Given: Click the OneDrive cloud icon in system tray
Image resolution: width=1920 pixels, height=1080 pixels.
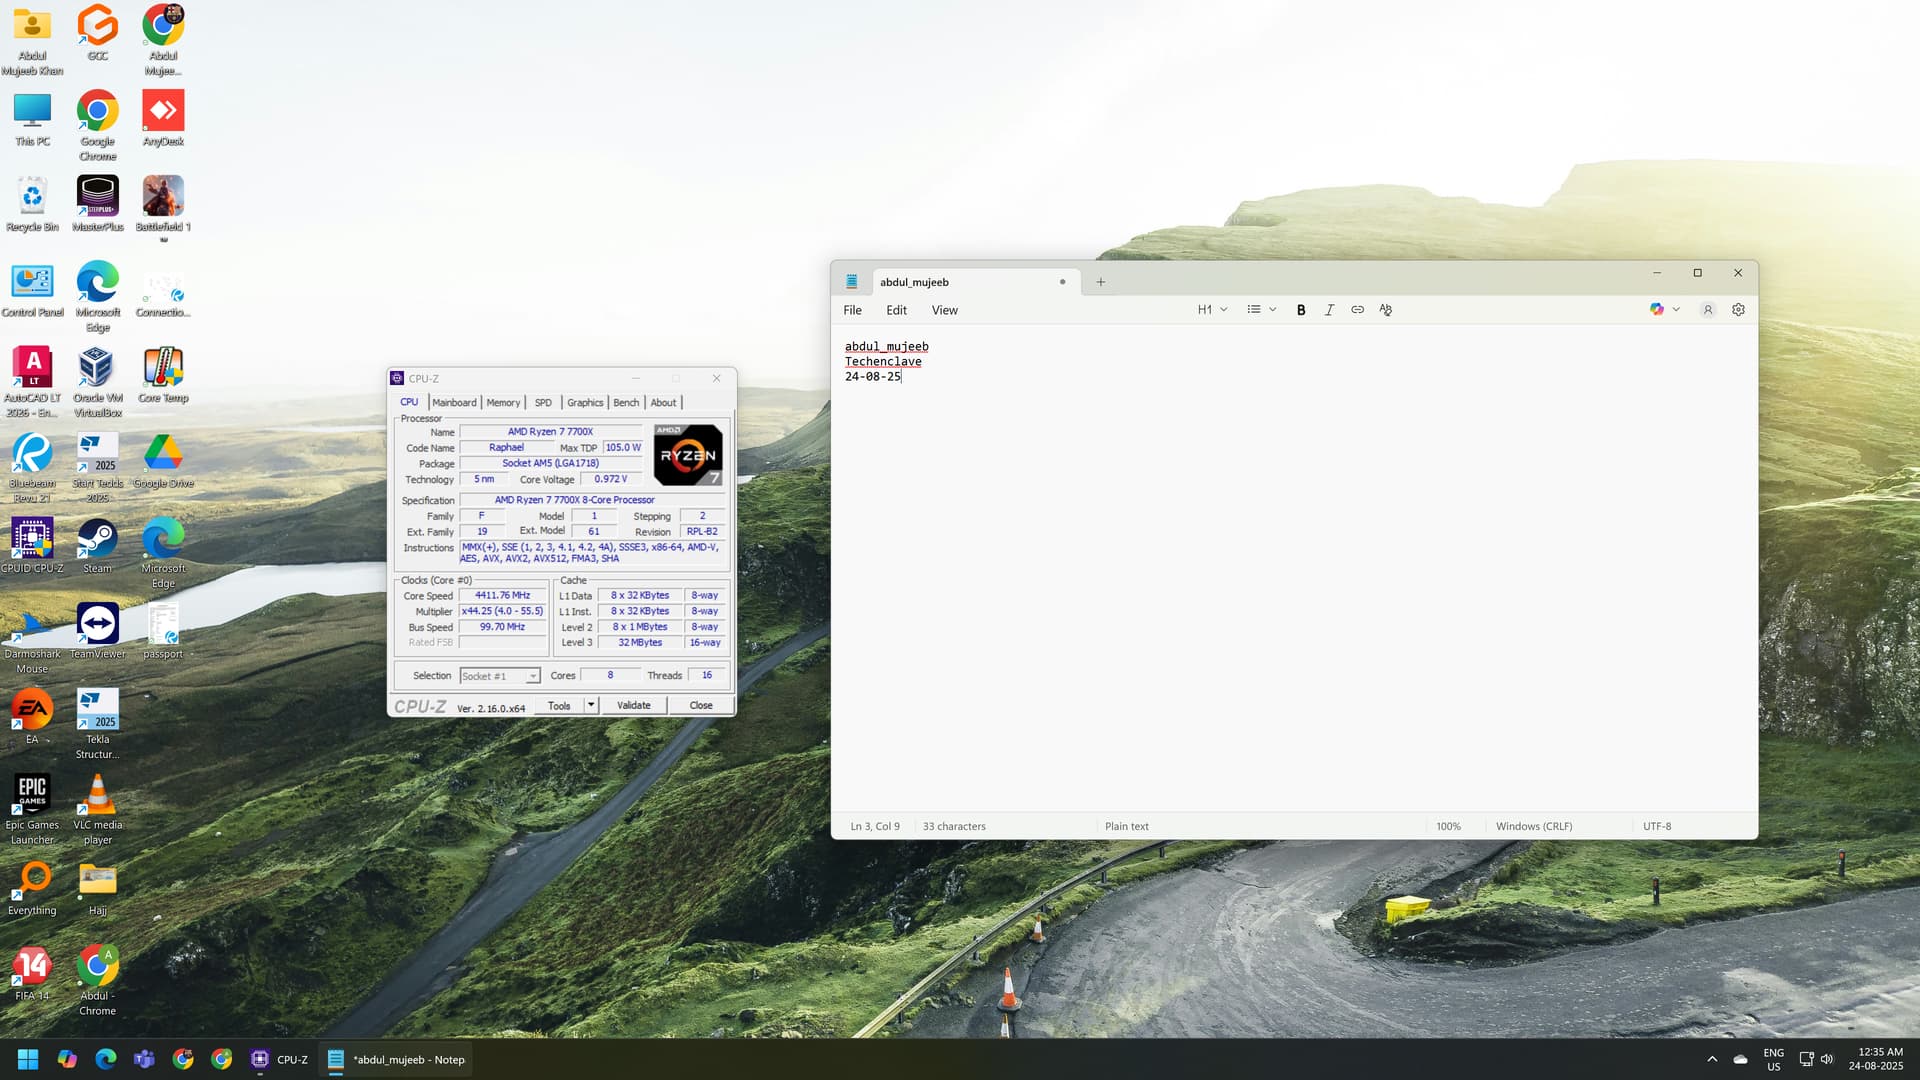Looking at the screenshot, I should (x=1741, y=1059).
